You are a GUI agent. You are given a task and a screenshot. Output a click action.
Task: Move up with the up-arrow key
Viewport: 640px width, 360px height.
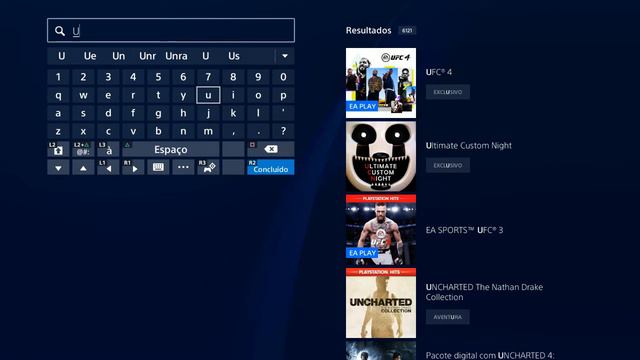coord(83,167)
